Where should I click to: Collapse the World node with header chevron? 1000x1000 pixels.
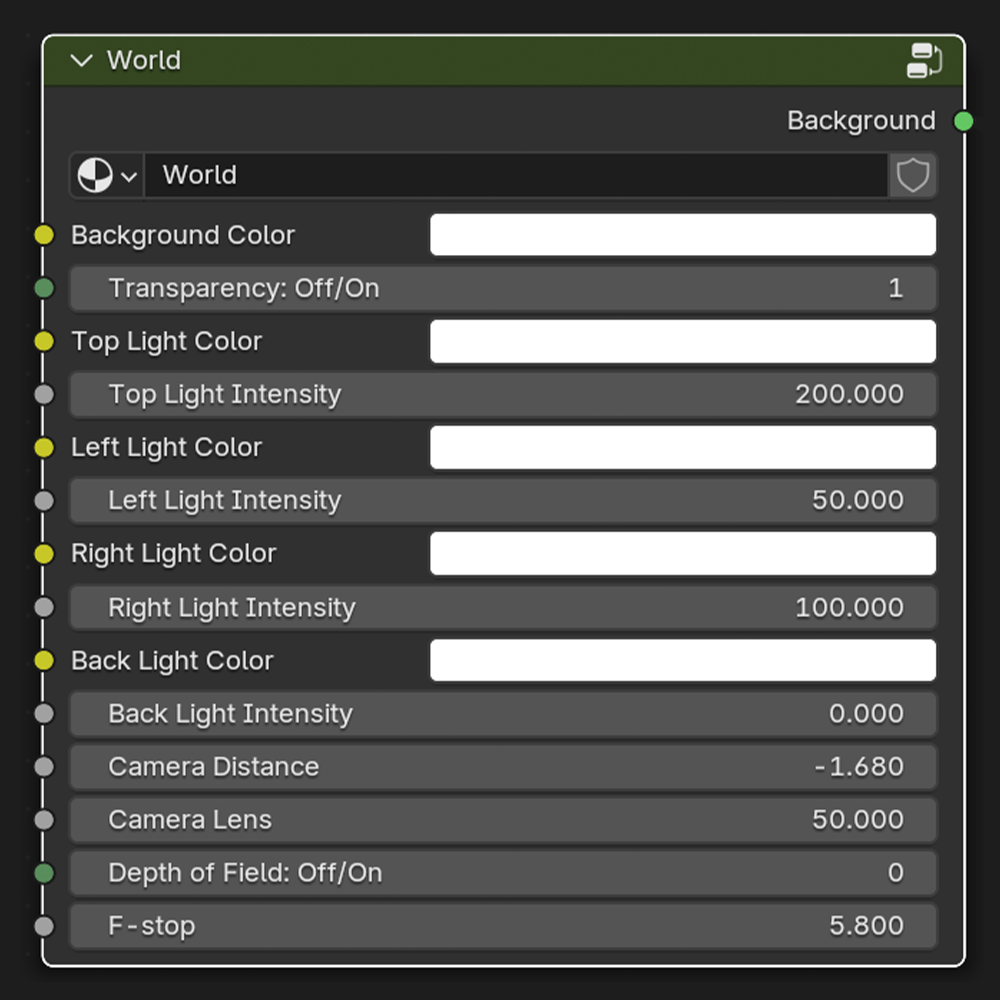[x=82, y=61]
